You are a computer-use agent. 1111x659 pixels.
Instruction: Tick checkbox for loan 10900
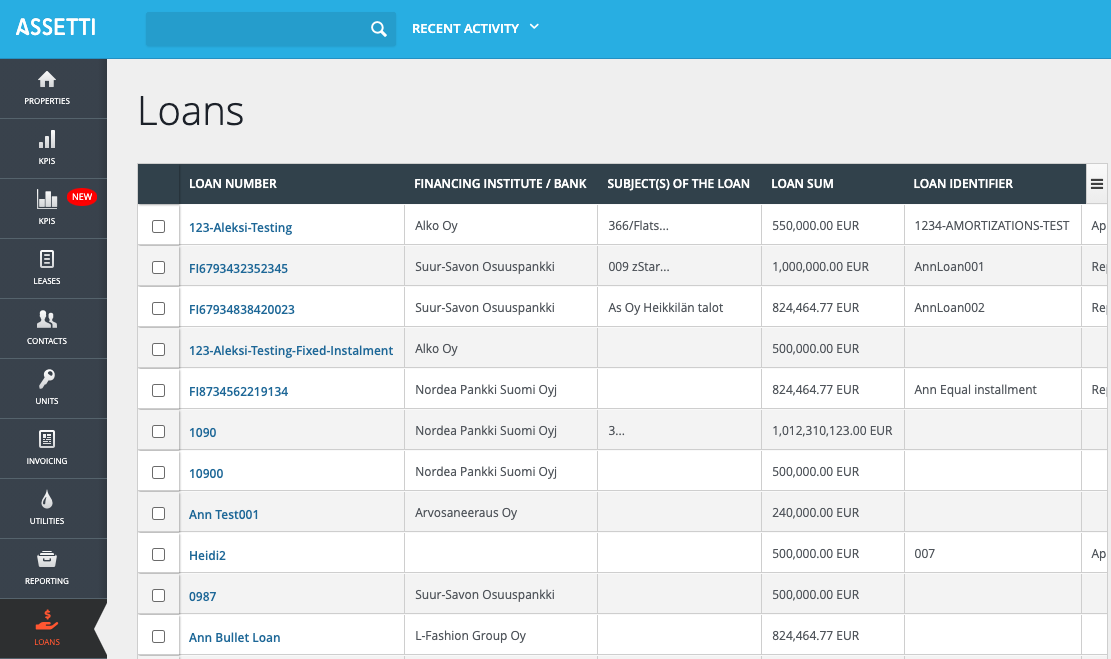(x=159, y=473)
